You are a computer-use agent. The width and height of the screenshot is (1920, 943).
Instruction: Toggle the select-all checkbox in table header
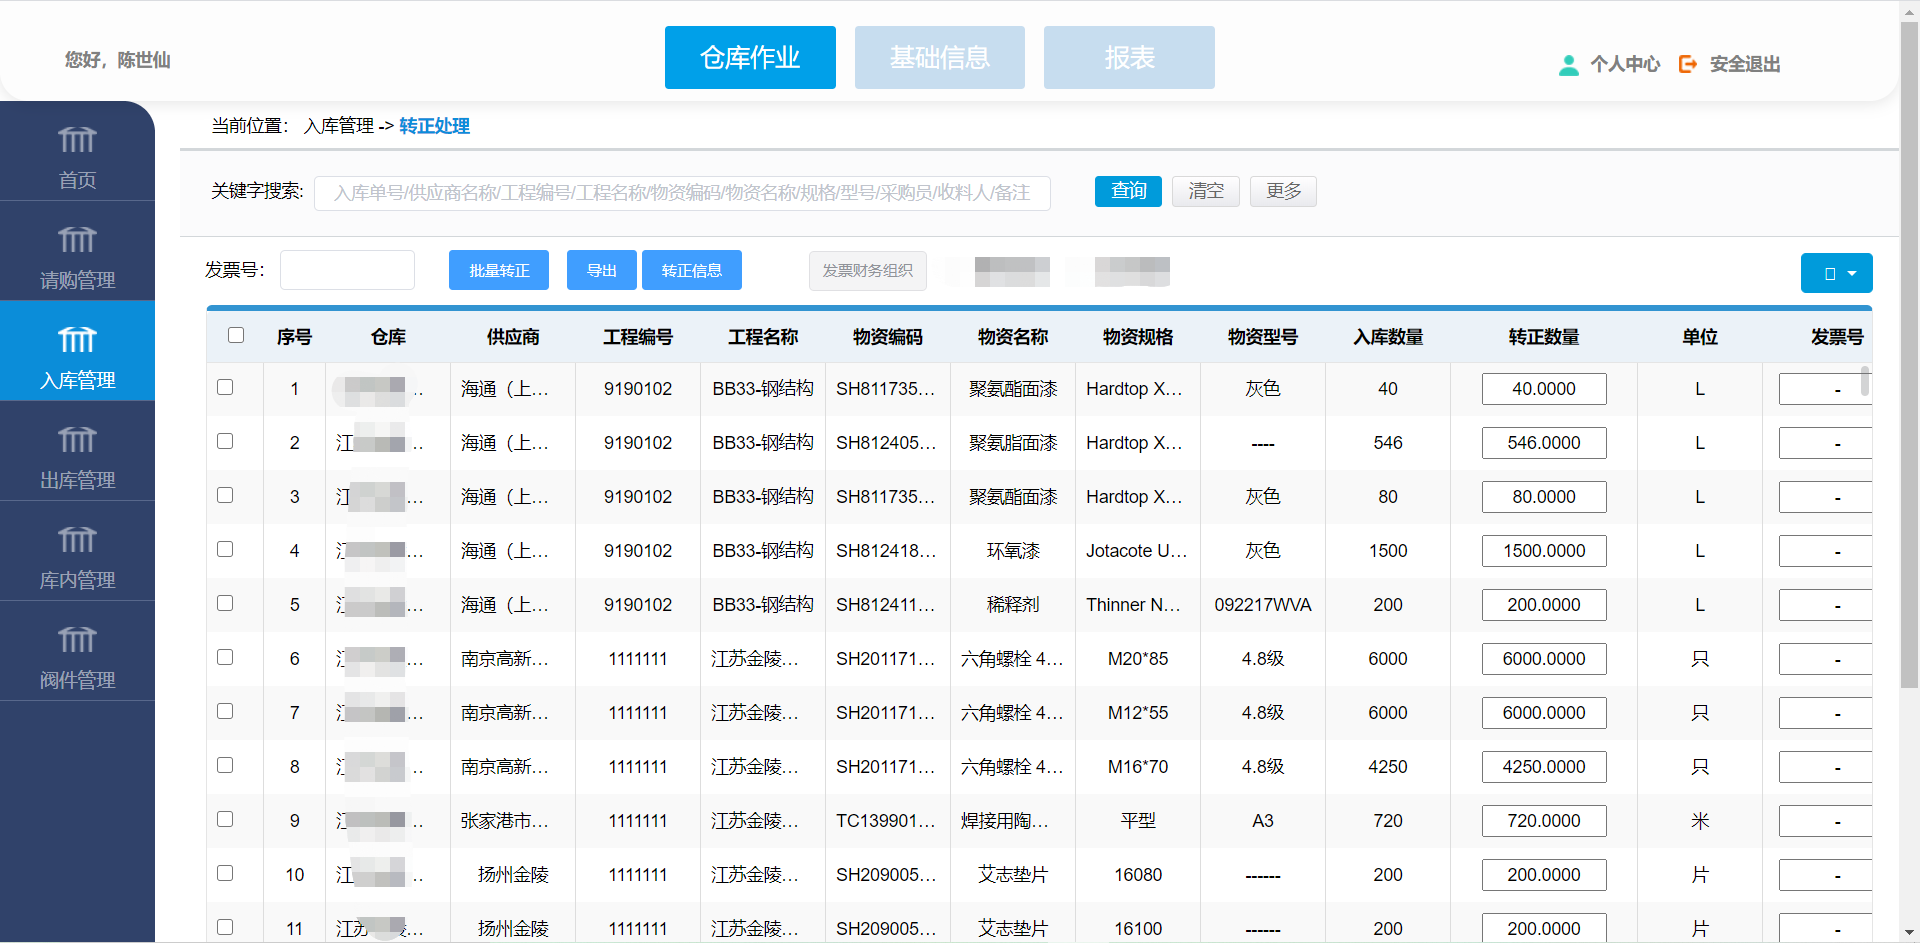(x=236, y=335)
